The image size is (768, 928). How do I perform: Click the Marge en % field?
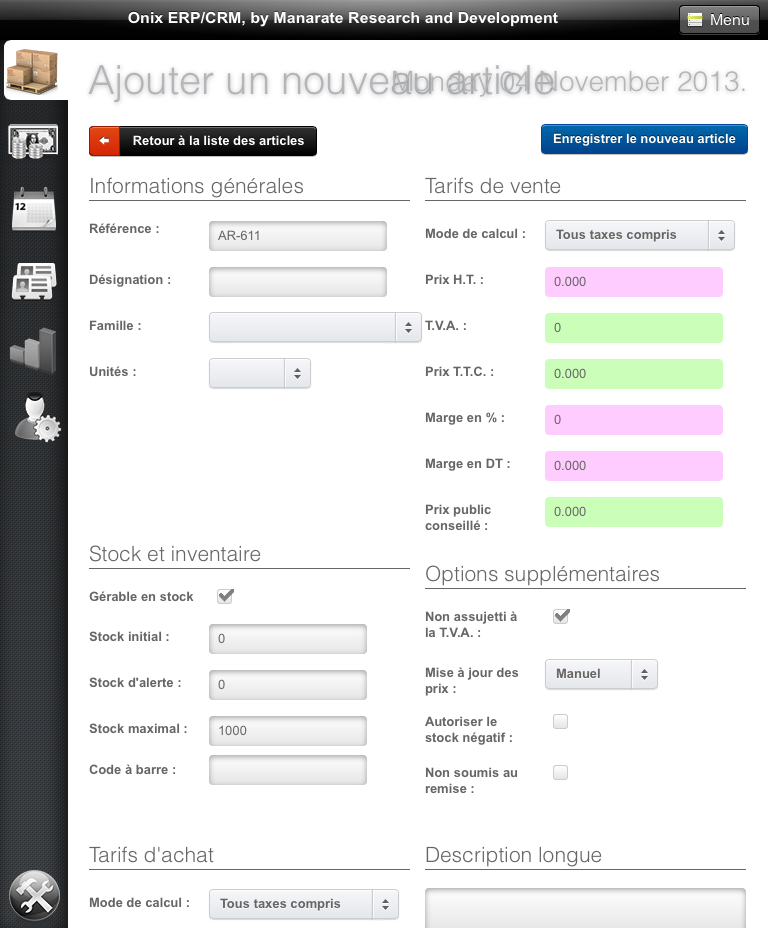coord(634,420)
